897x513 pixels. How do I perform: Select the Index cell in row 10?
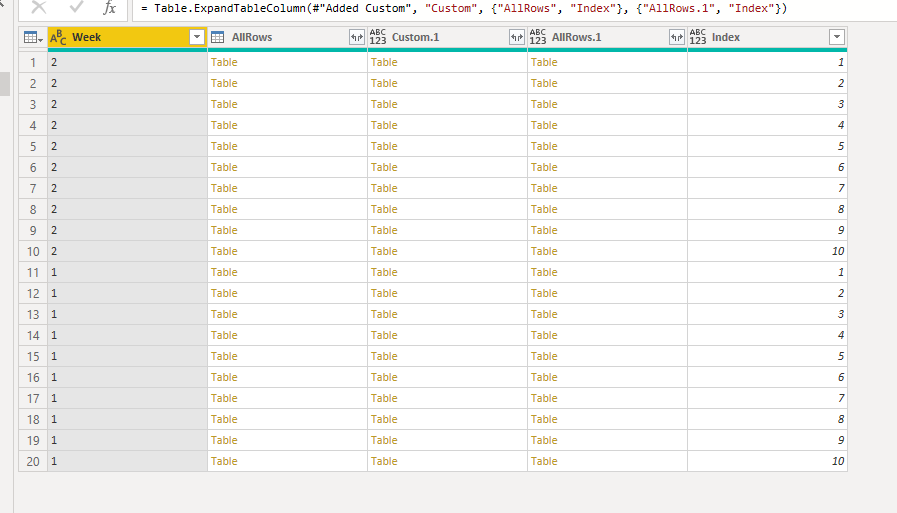767,251
